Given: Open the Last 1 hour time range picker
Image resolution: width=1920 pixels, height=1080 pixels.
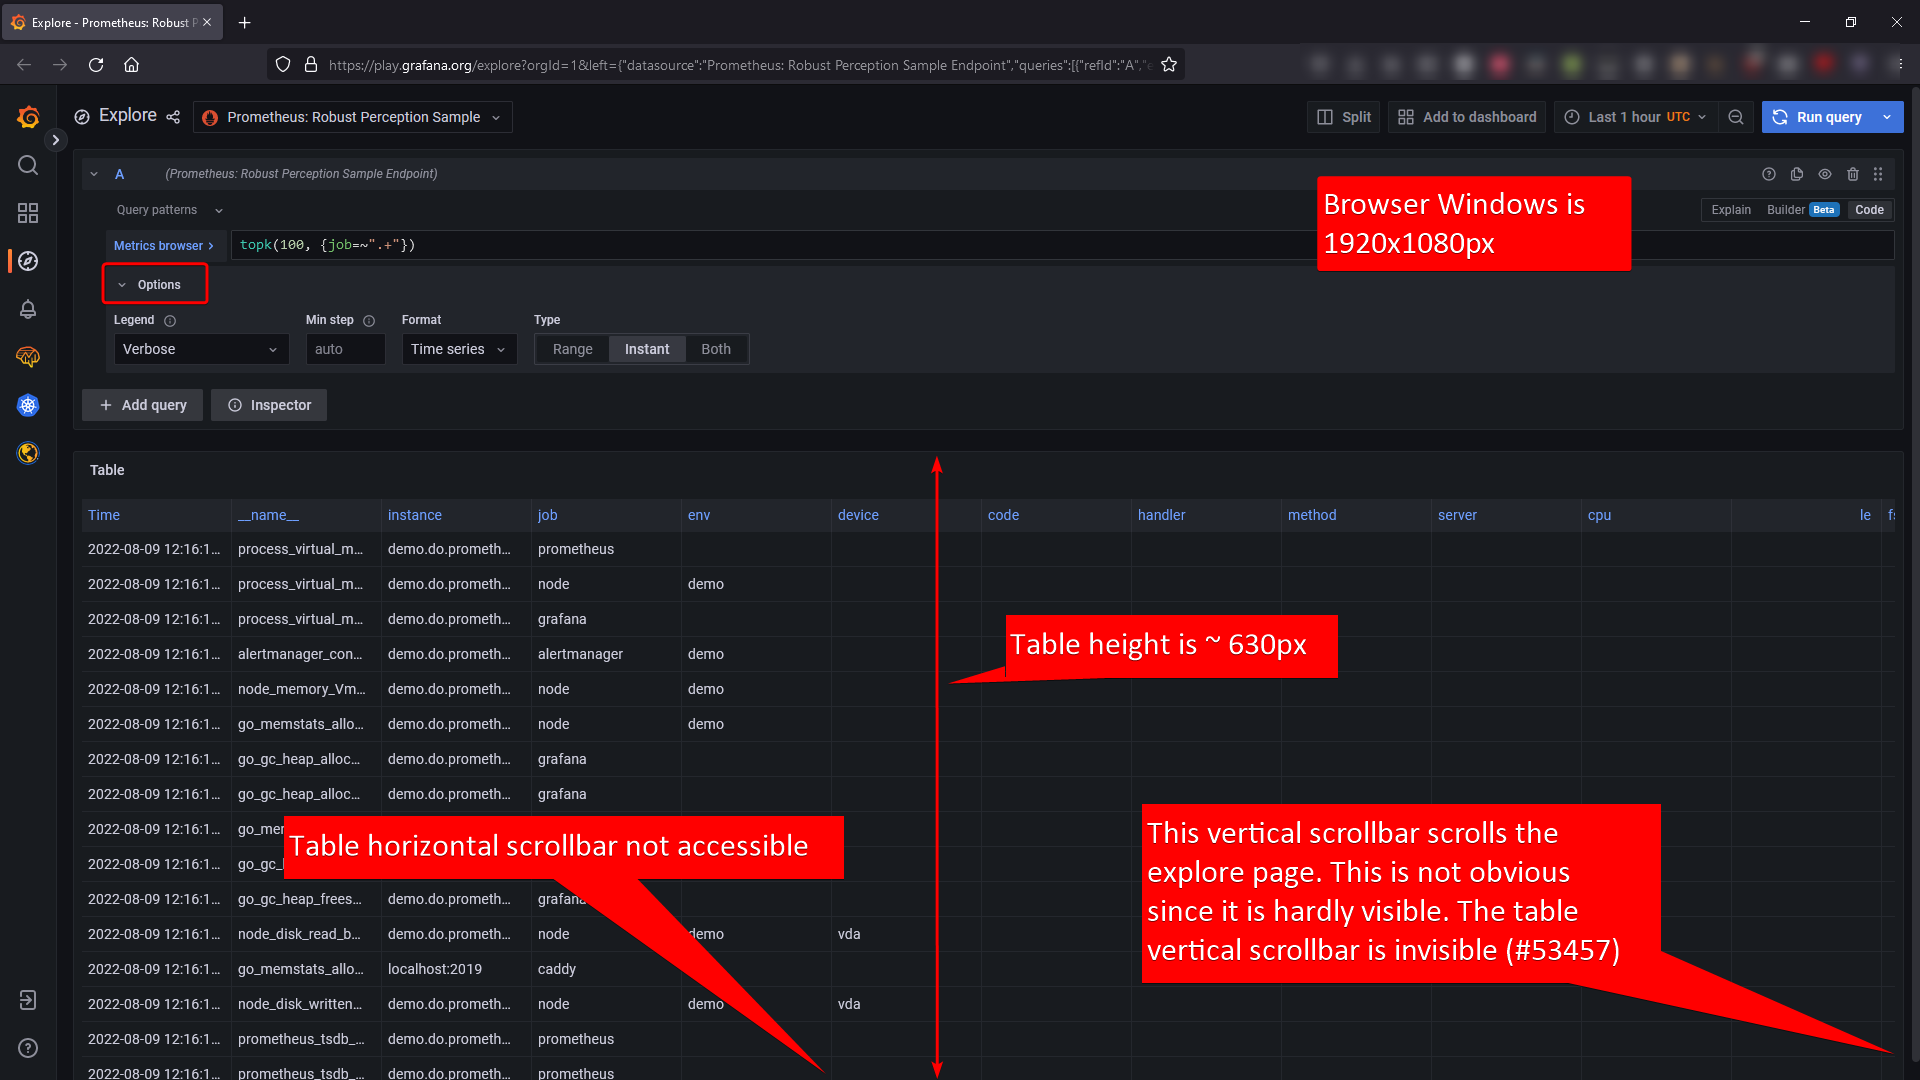Looking at the screenshot, I should [1634, 117].
